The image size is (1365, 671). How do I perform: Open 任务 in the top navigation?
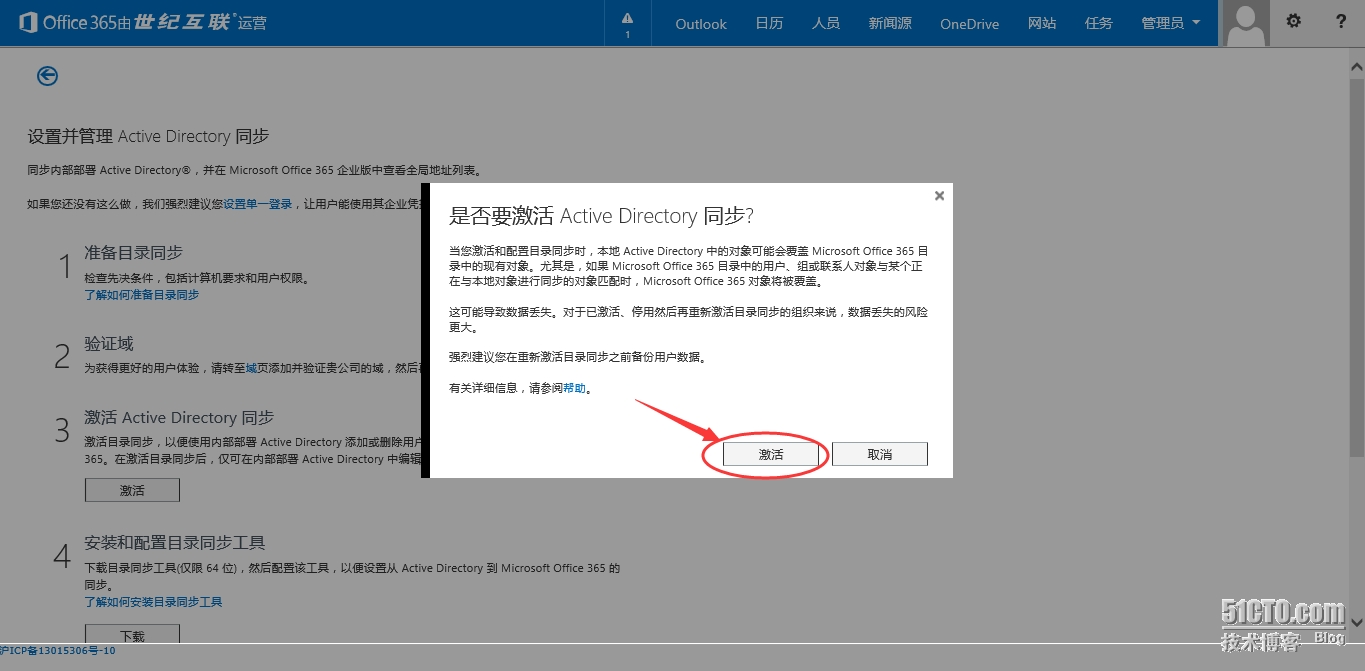coord(1098,23)
